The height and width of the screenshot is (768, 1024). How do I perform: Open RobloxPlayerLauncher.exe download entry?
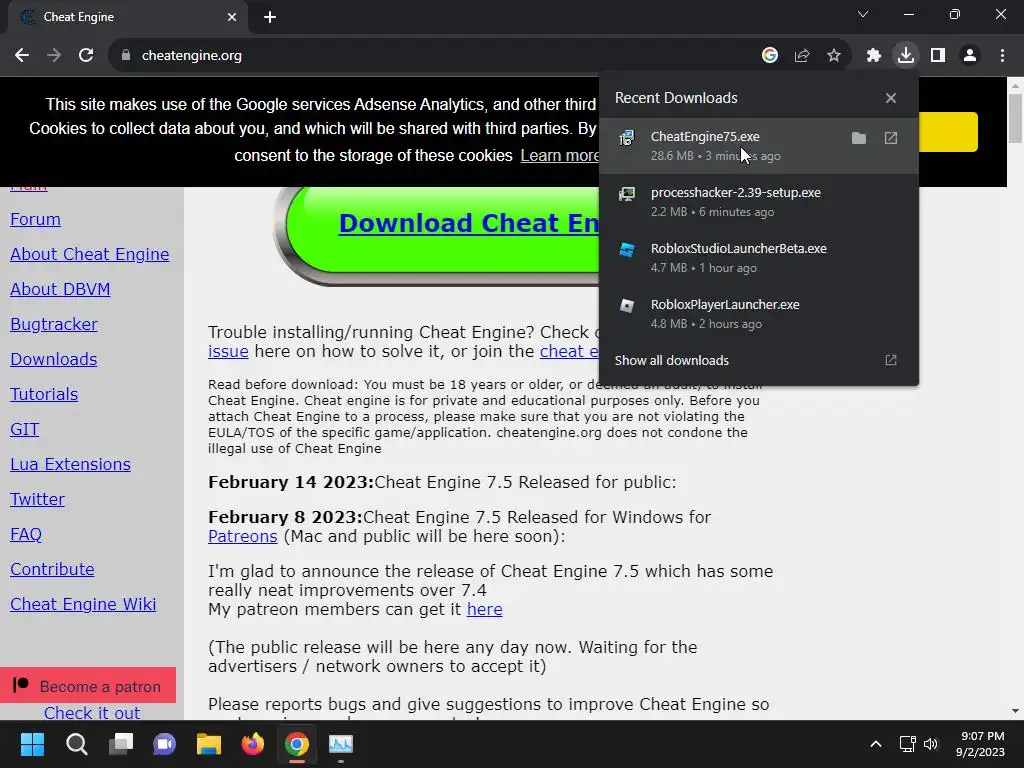pos(758,313)
